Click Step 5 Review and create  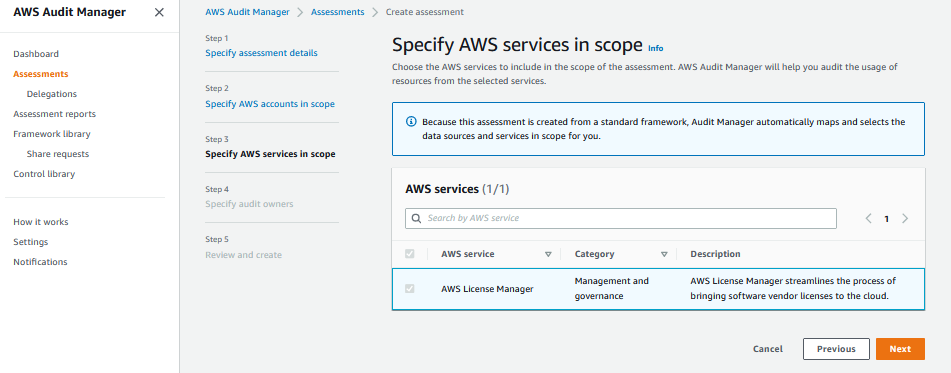click(x=244, y=255)
